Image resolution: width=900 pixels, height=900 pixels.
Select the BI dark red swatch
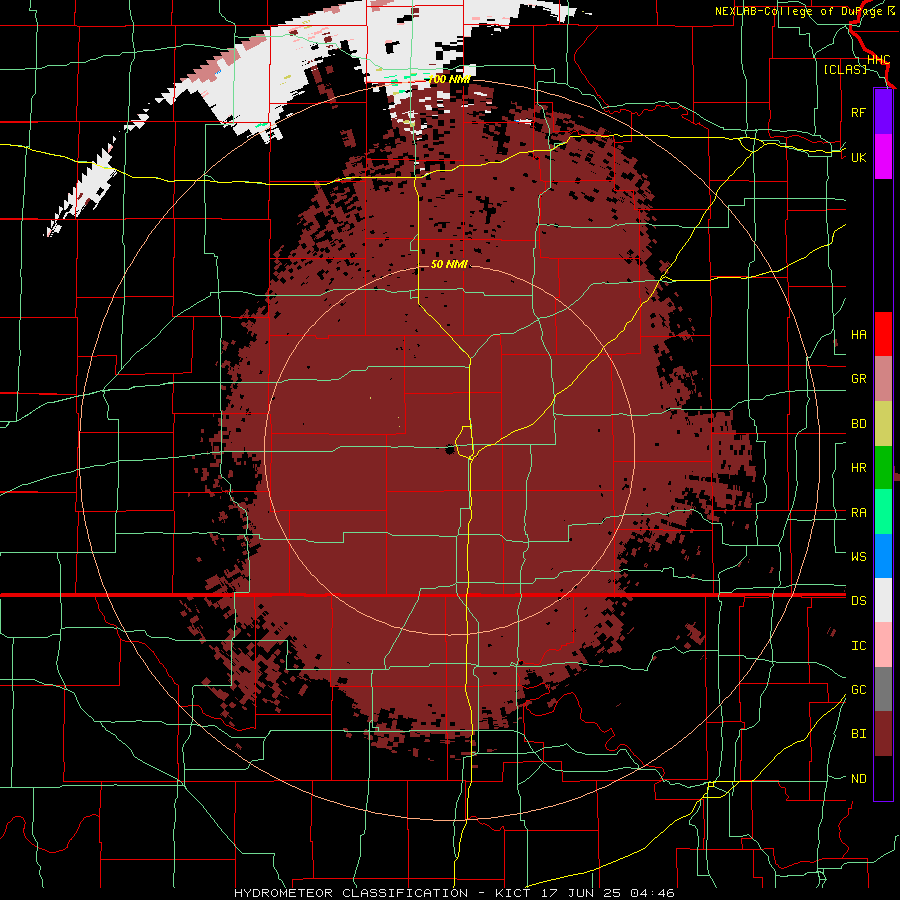pyautogui.click(x=883, y=734)
